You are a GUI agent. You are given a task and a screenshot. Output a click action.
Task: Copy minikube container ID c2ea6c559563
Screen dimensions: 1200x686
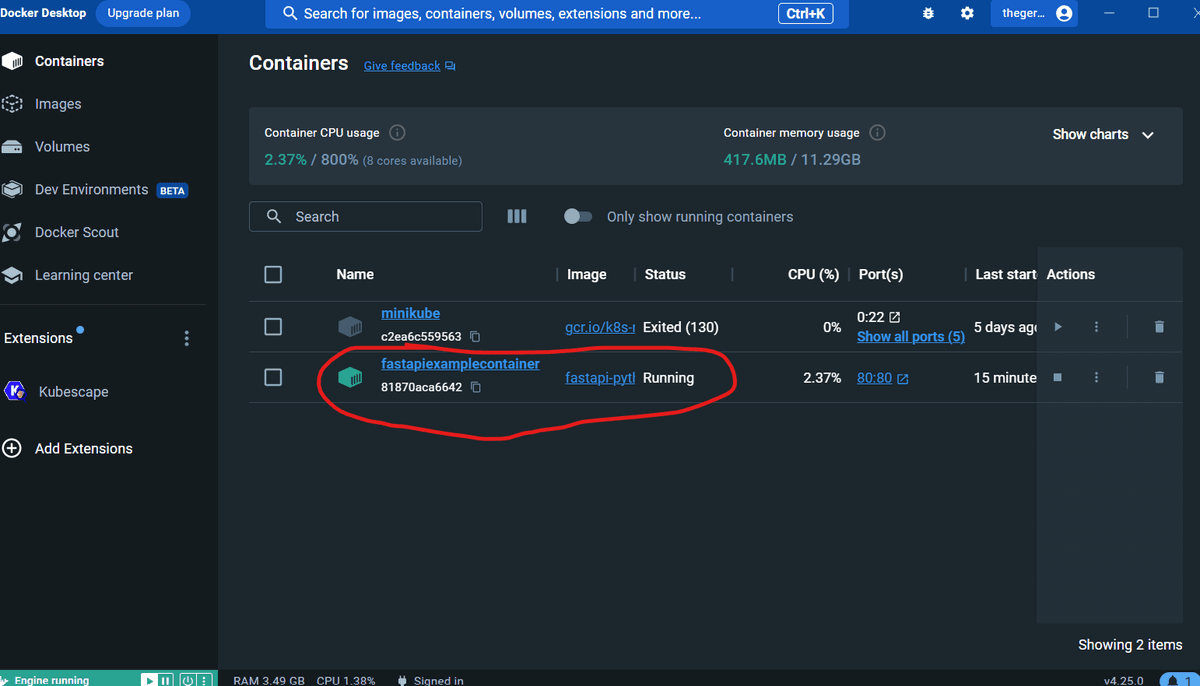click(475, 337)
